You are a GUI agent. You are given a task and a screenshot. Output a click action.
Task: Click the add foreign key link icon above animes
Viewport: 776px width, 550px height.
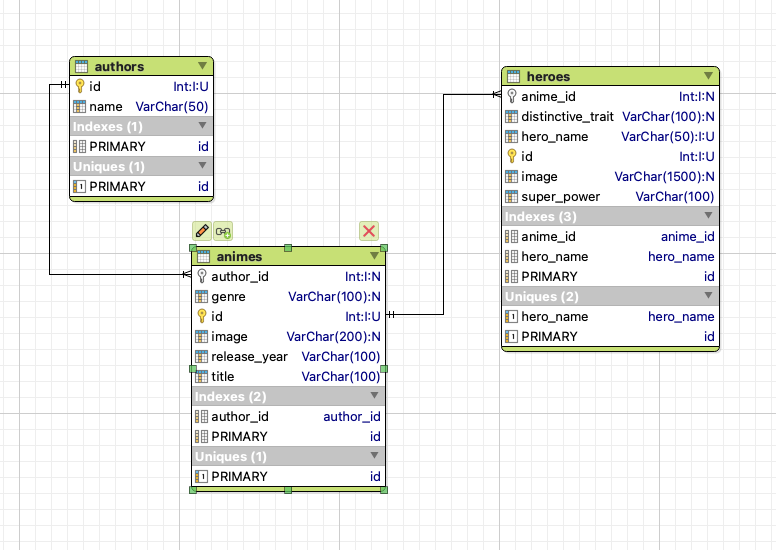[x=223, y=231]
